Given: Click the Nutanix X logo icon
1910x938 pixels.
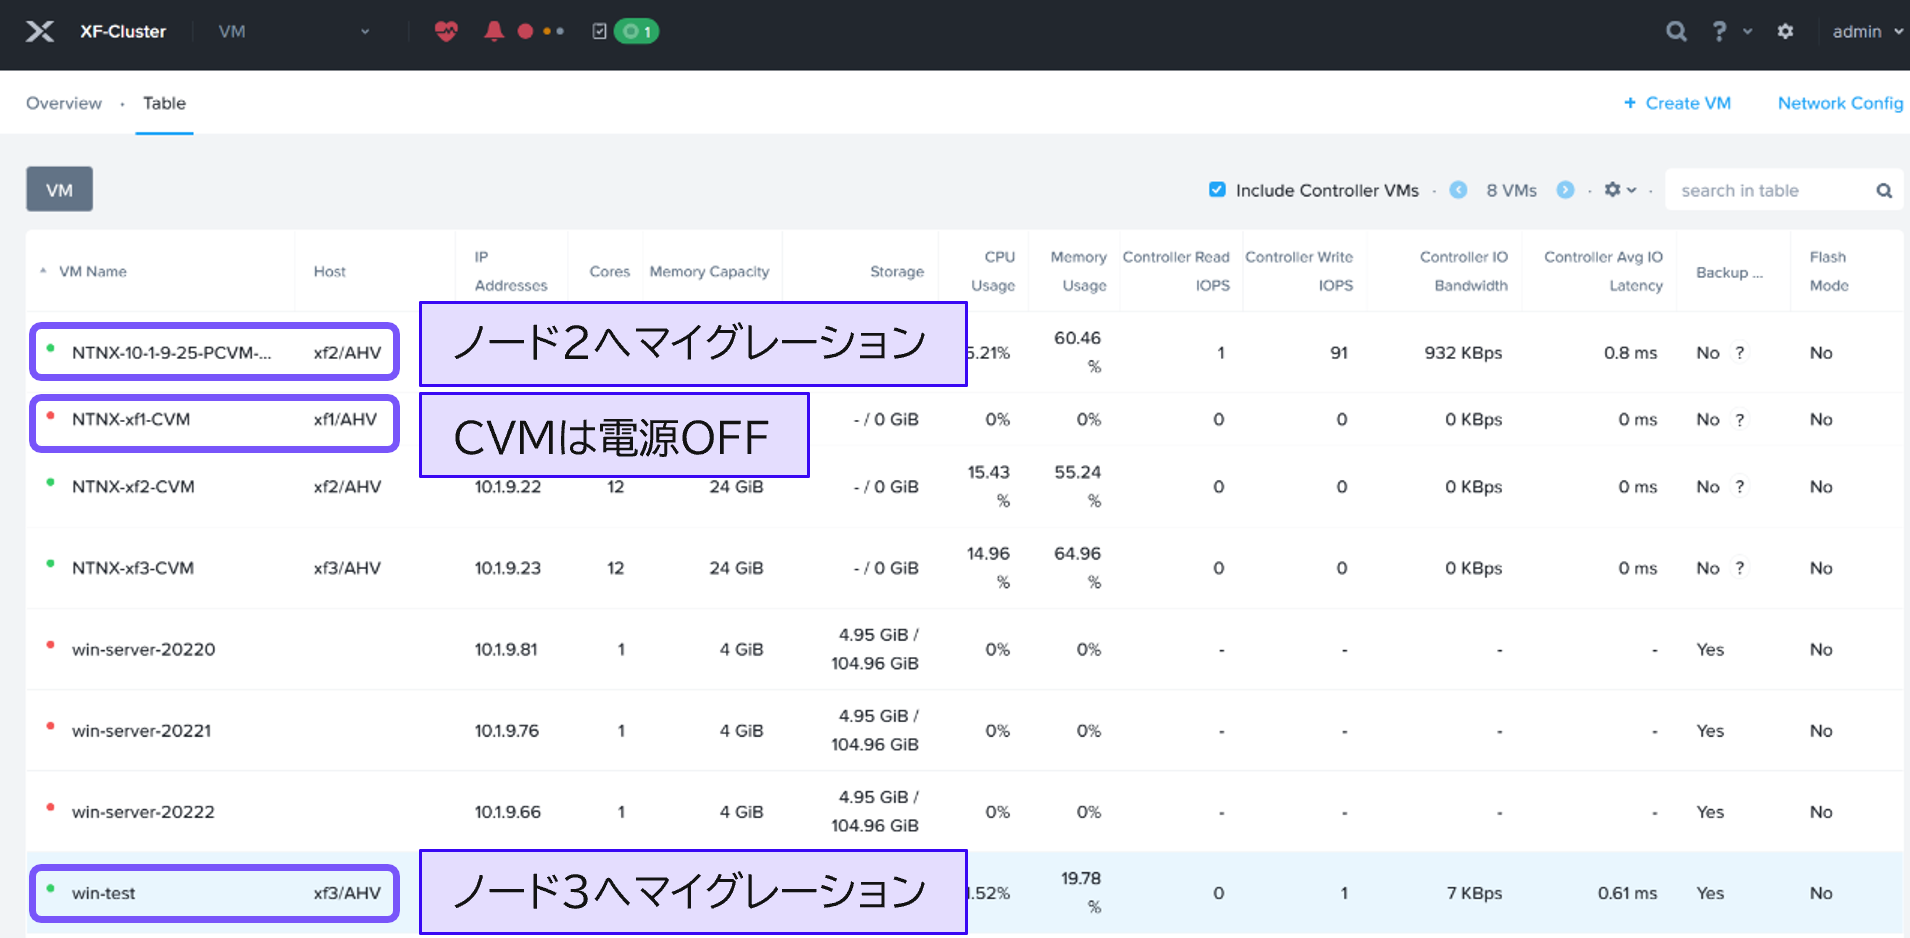Looking at the screenshot, I should [40, 32].
